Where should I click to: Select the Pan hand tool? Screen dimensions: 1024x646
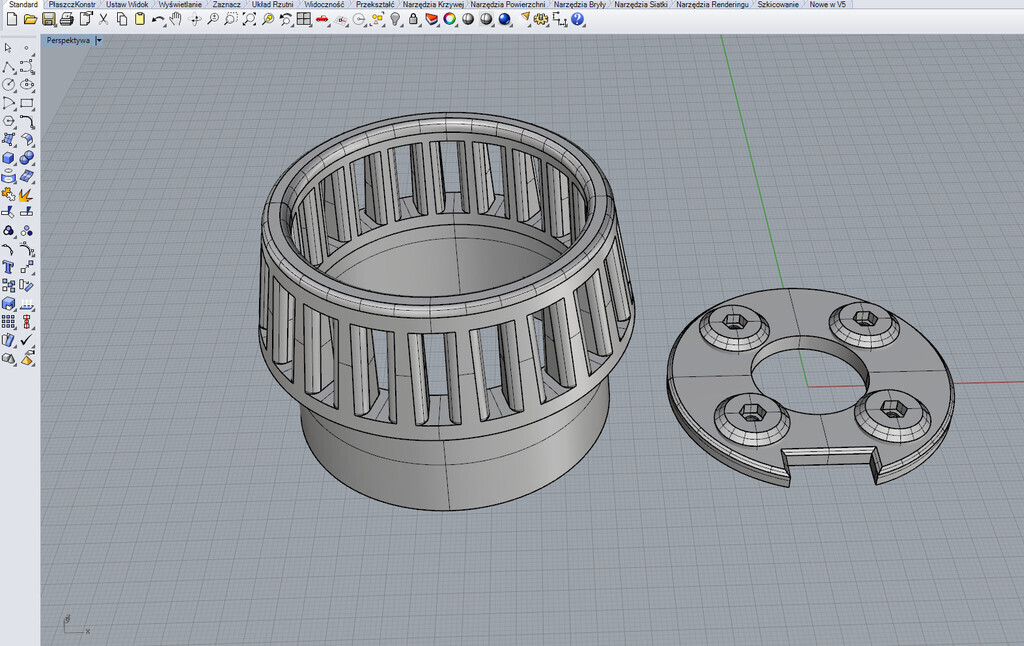176,19
